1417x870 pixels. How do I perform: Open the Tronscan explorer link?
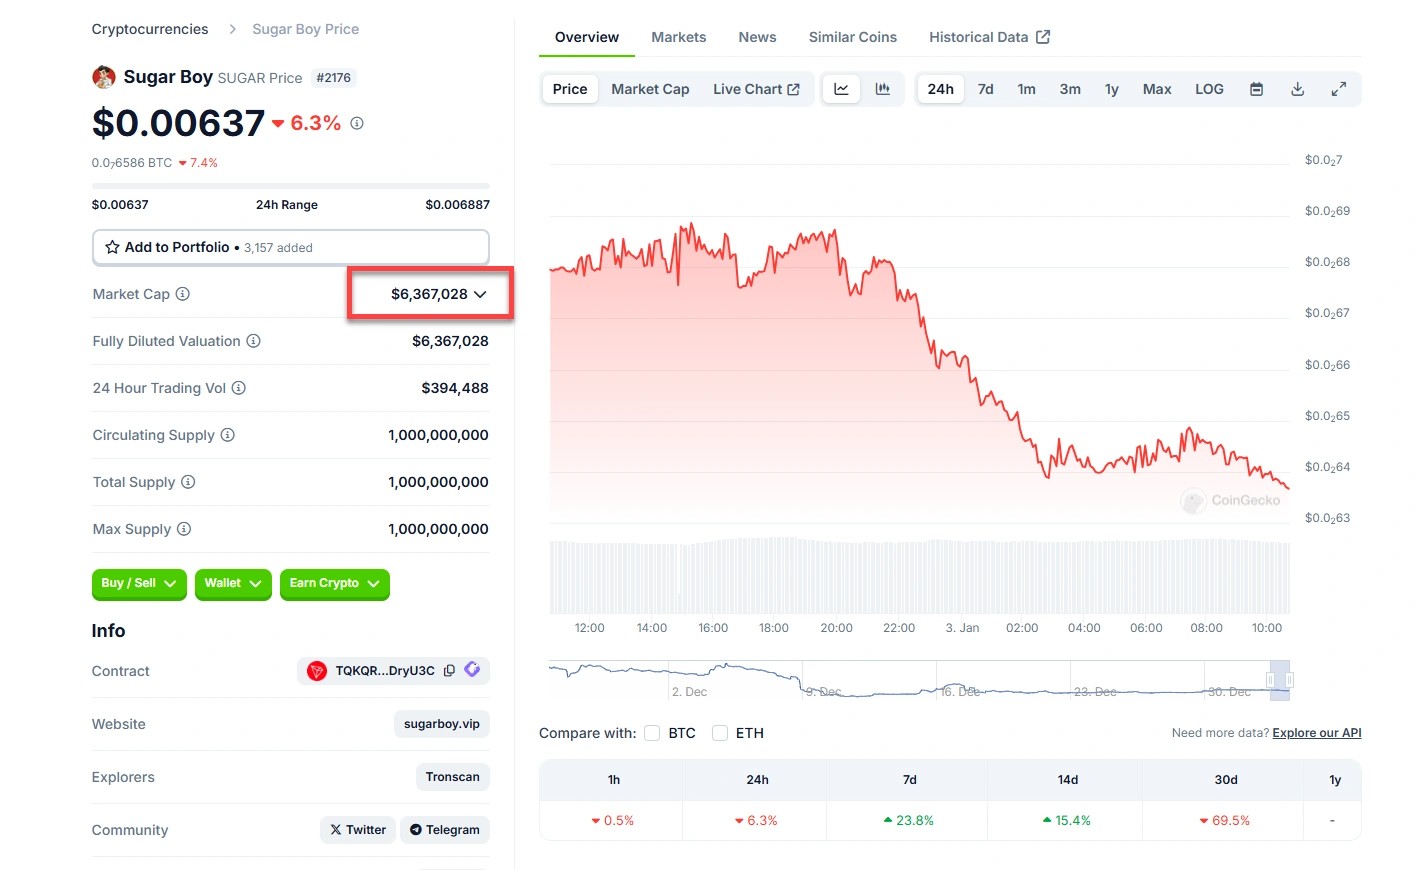(x=452, y=777)
